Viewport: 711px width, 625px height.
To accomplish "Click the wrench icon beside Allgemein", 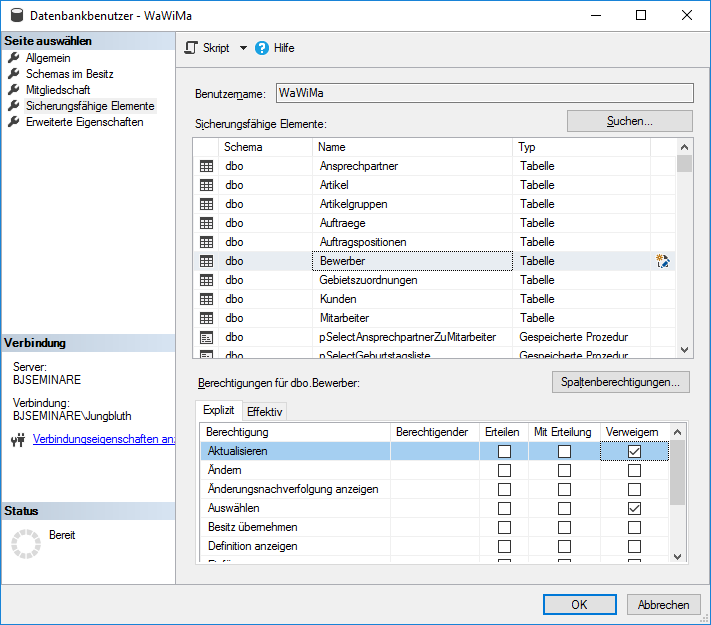I will click(x=14, y=58).
